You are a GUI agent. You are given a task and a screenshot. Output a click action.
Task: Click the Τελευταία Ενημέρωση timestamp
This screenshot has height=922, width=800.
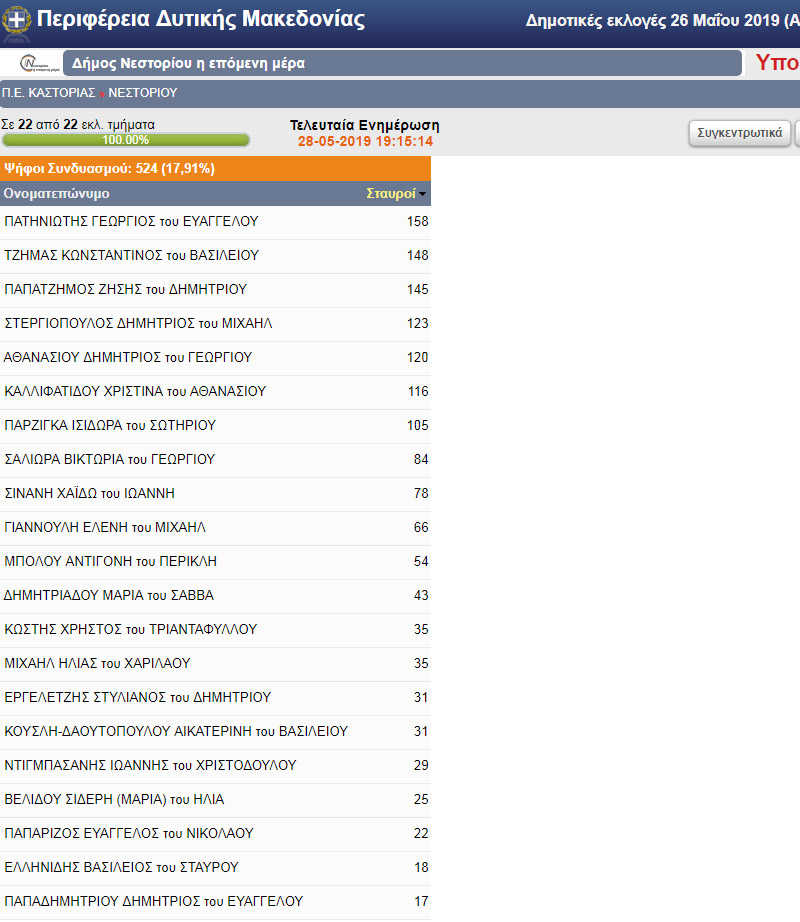coord(364,141)
